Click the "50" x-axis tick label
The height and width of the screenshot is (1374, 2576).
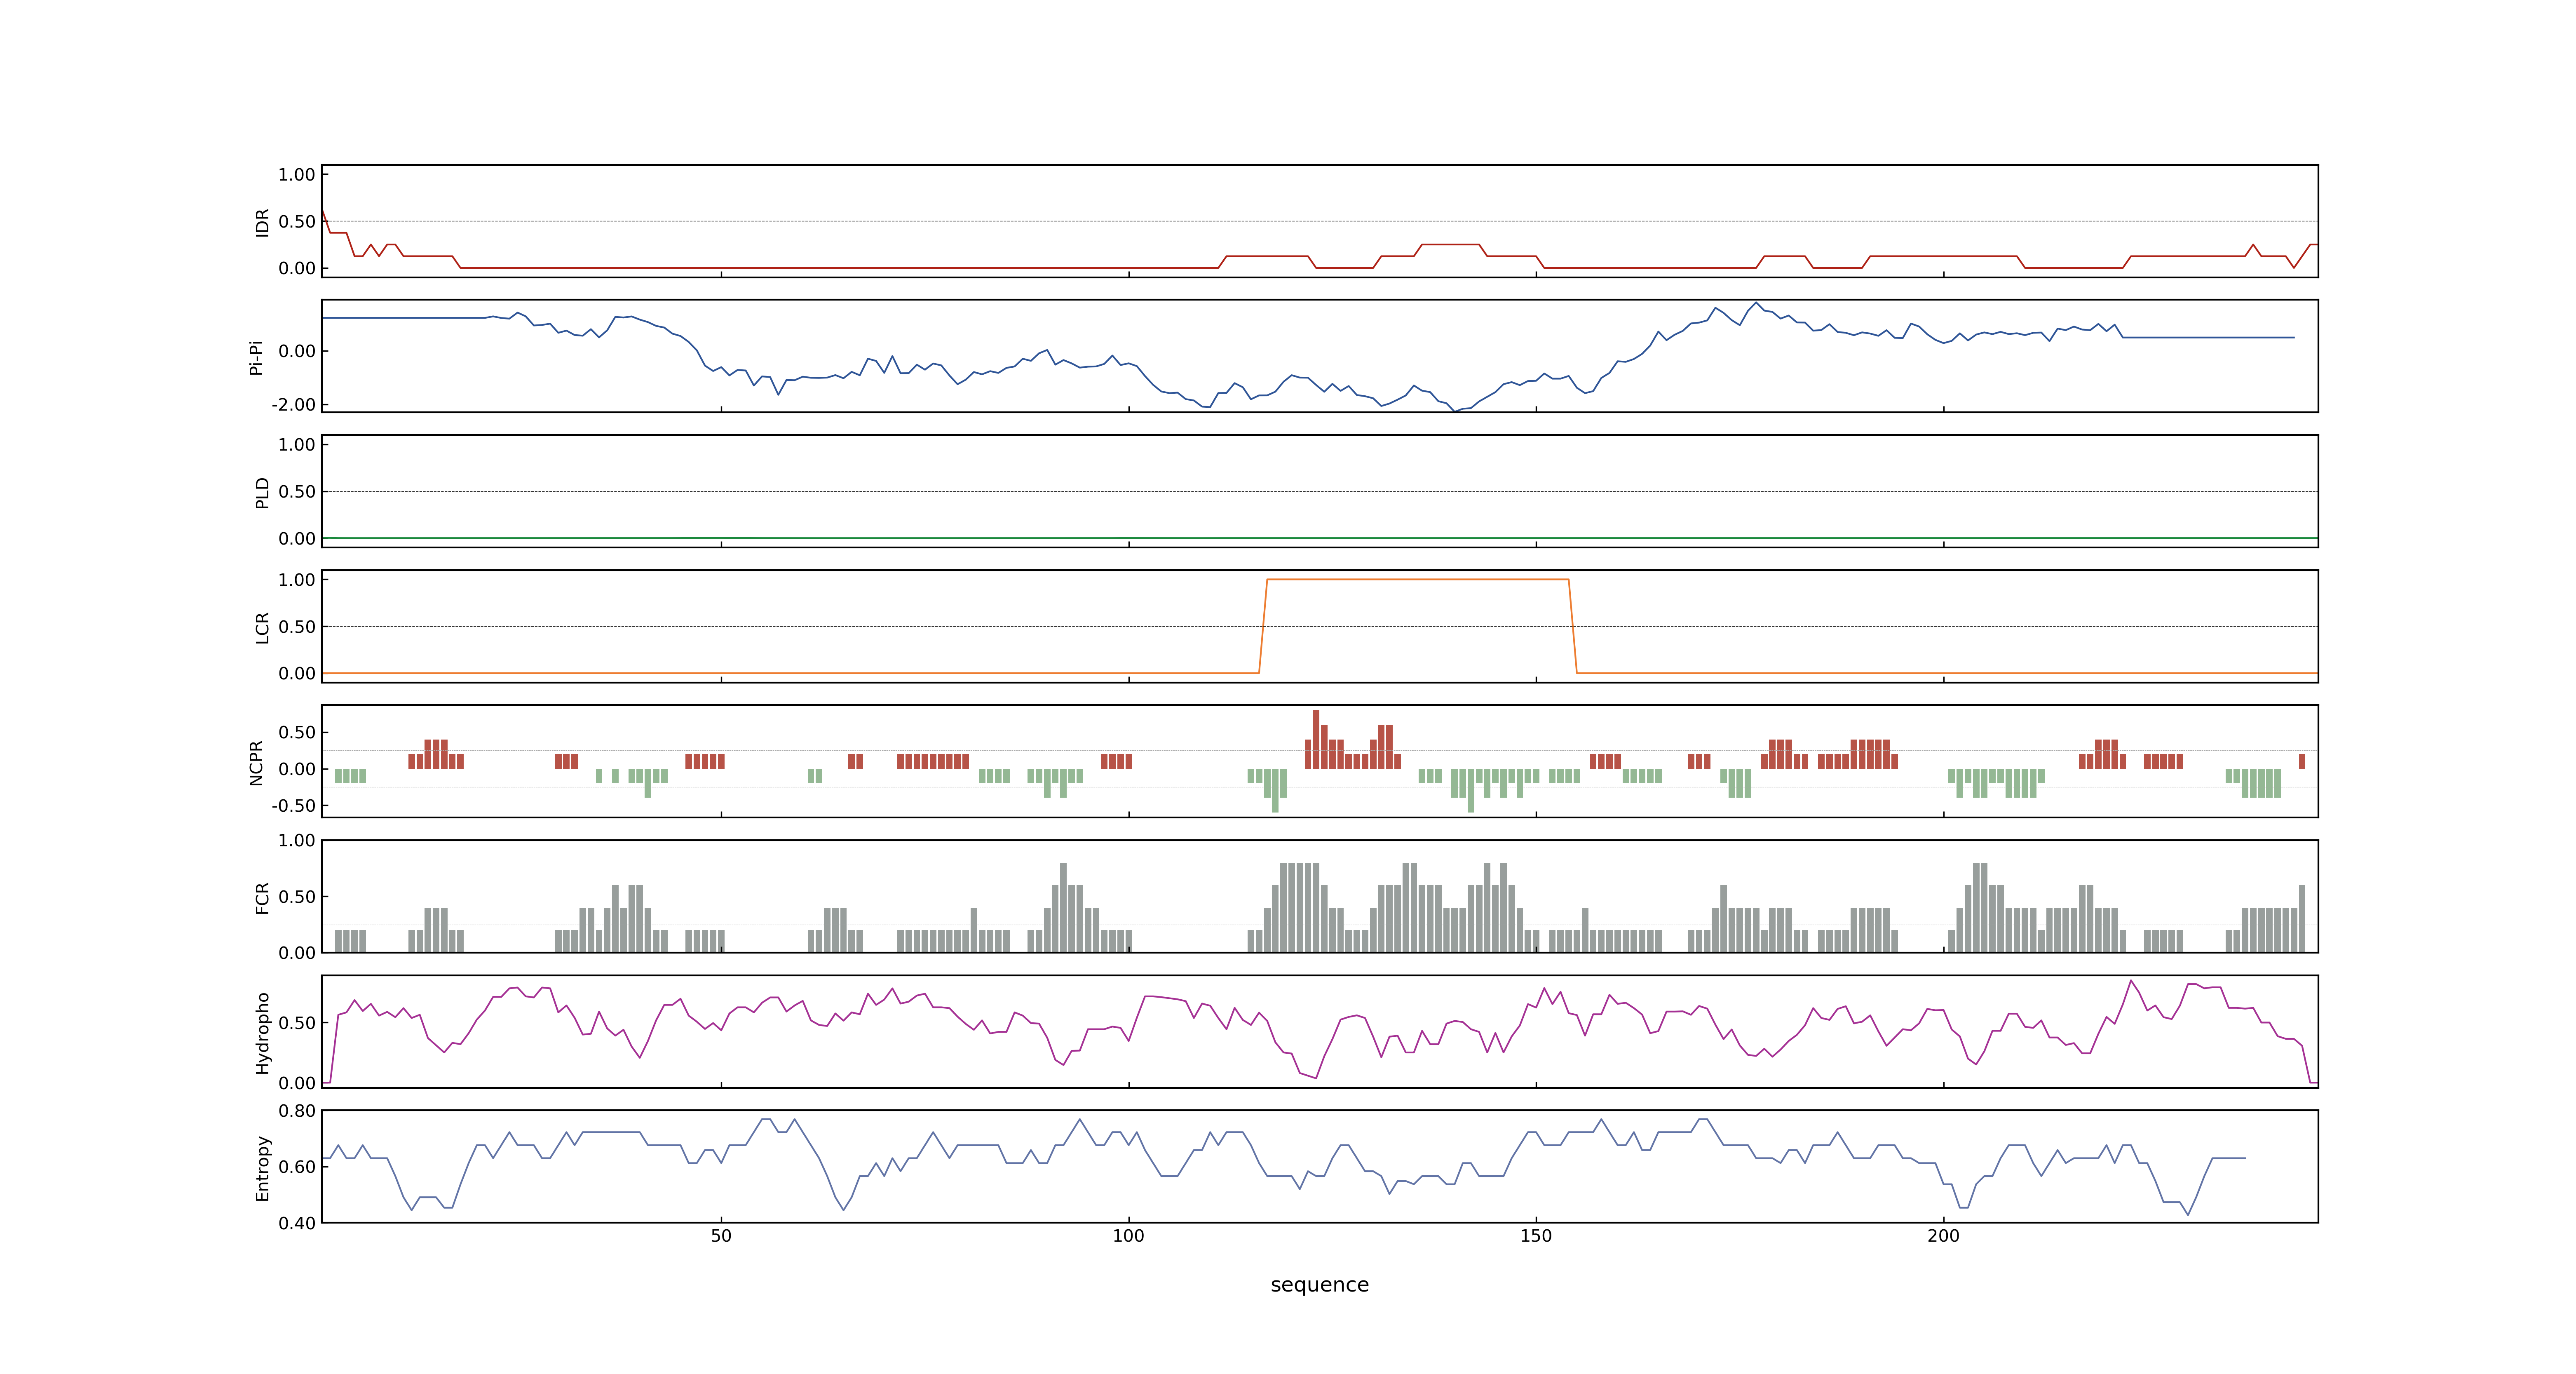[721, 1235]
